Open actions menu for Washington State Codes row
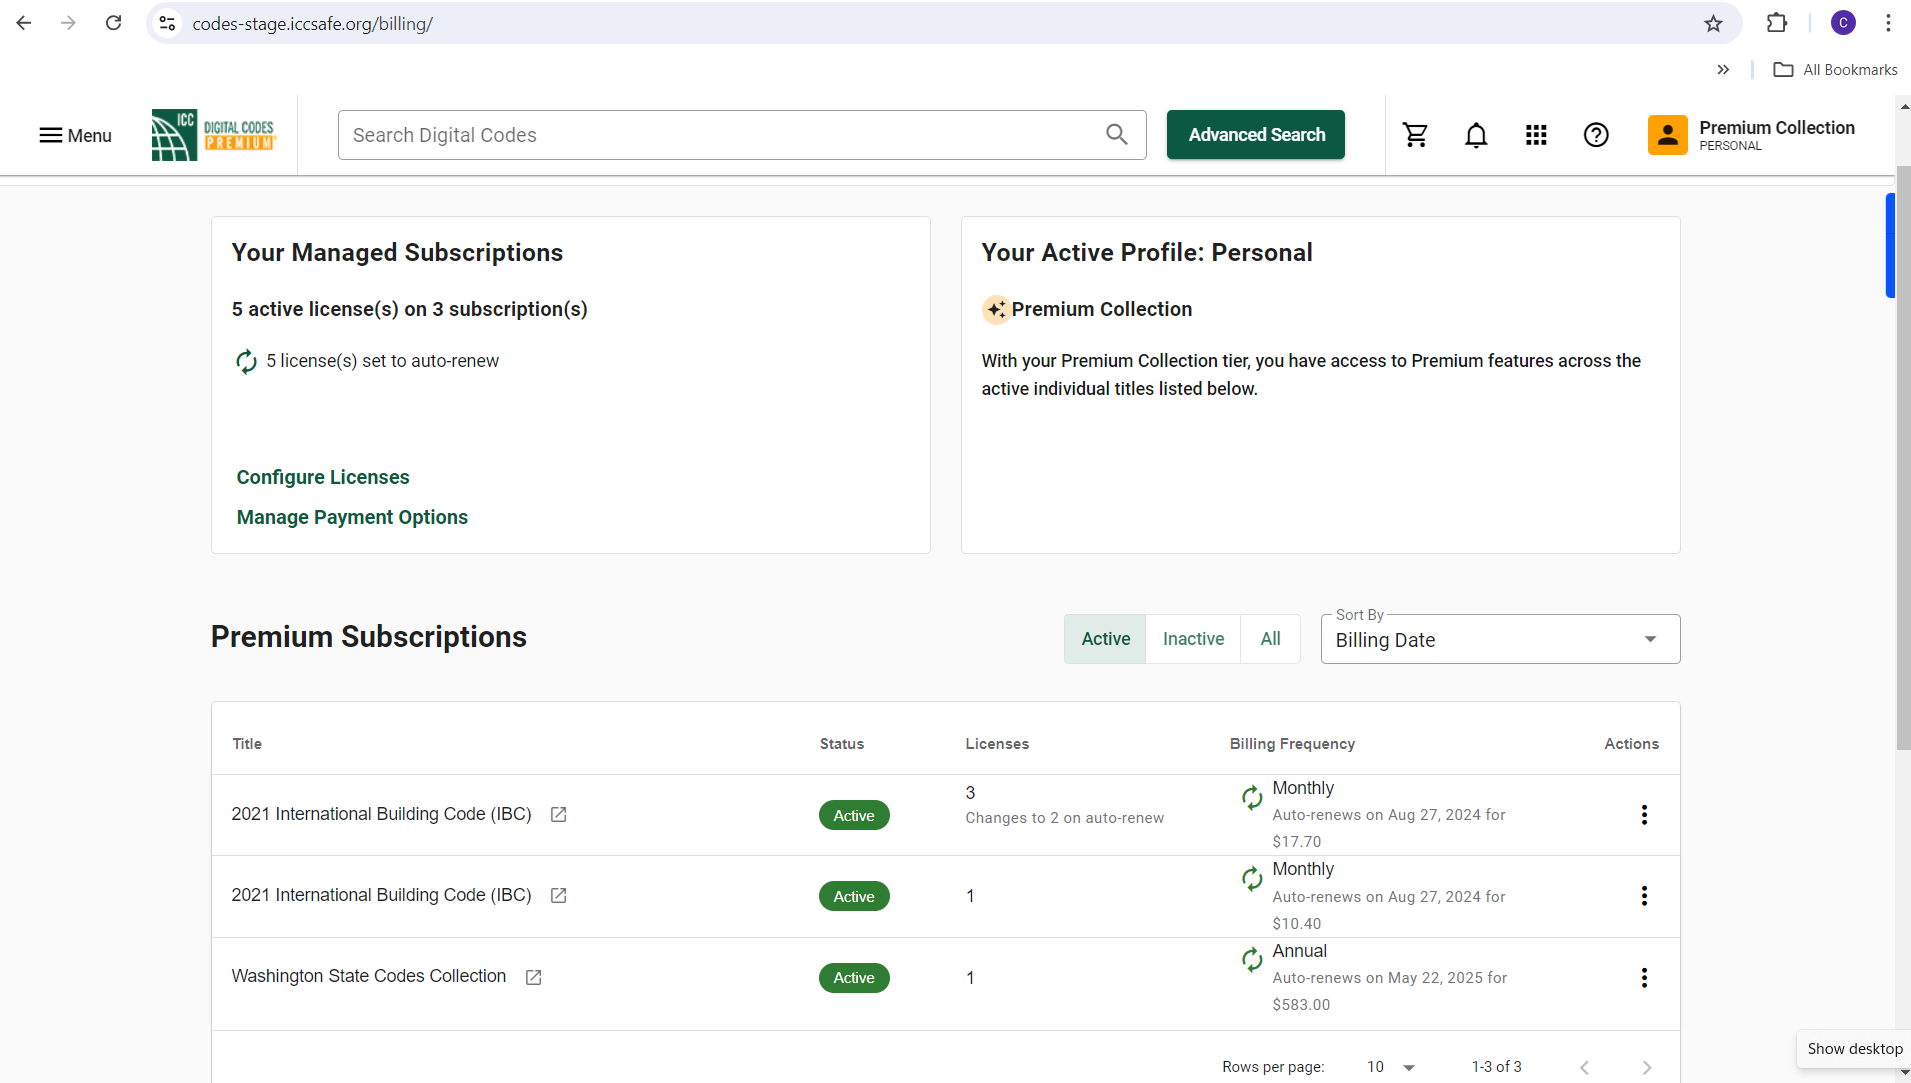Screen dimensions: 1911x1083 click(1644, 978)
